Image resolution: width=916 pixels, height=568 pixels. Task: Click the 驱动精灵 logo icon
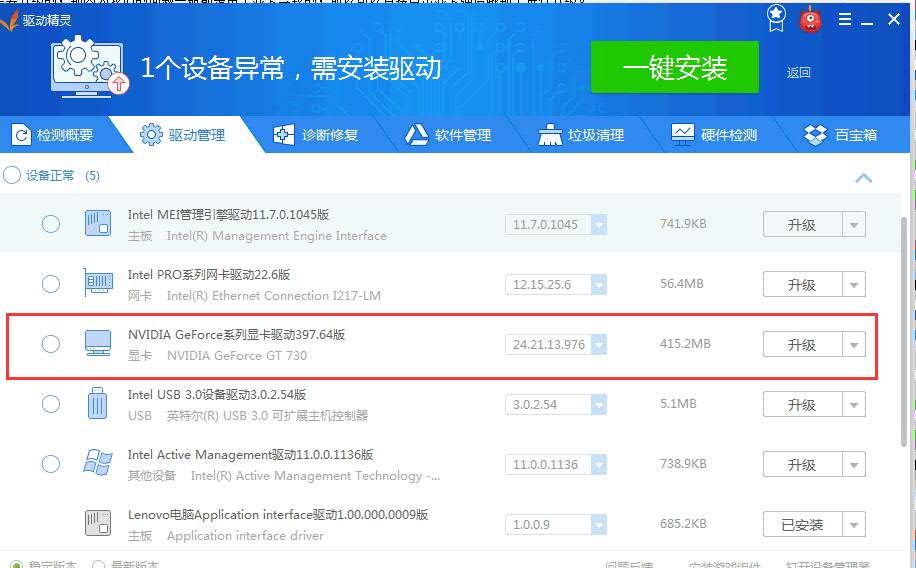pos(9,20)
